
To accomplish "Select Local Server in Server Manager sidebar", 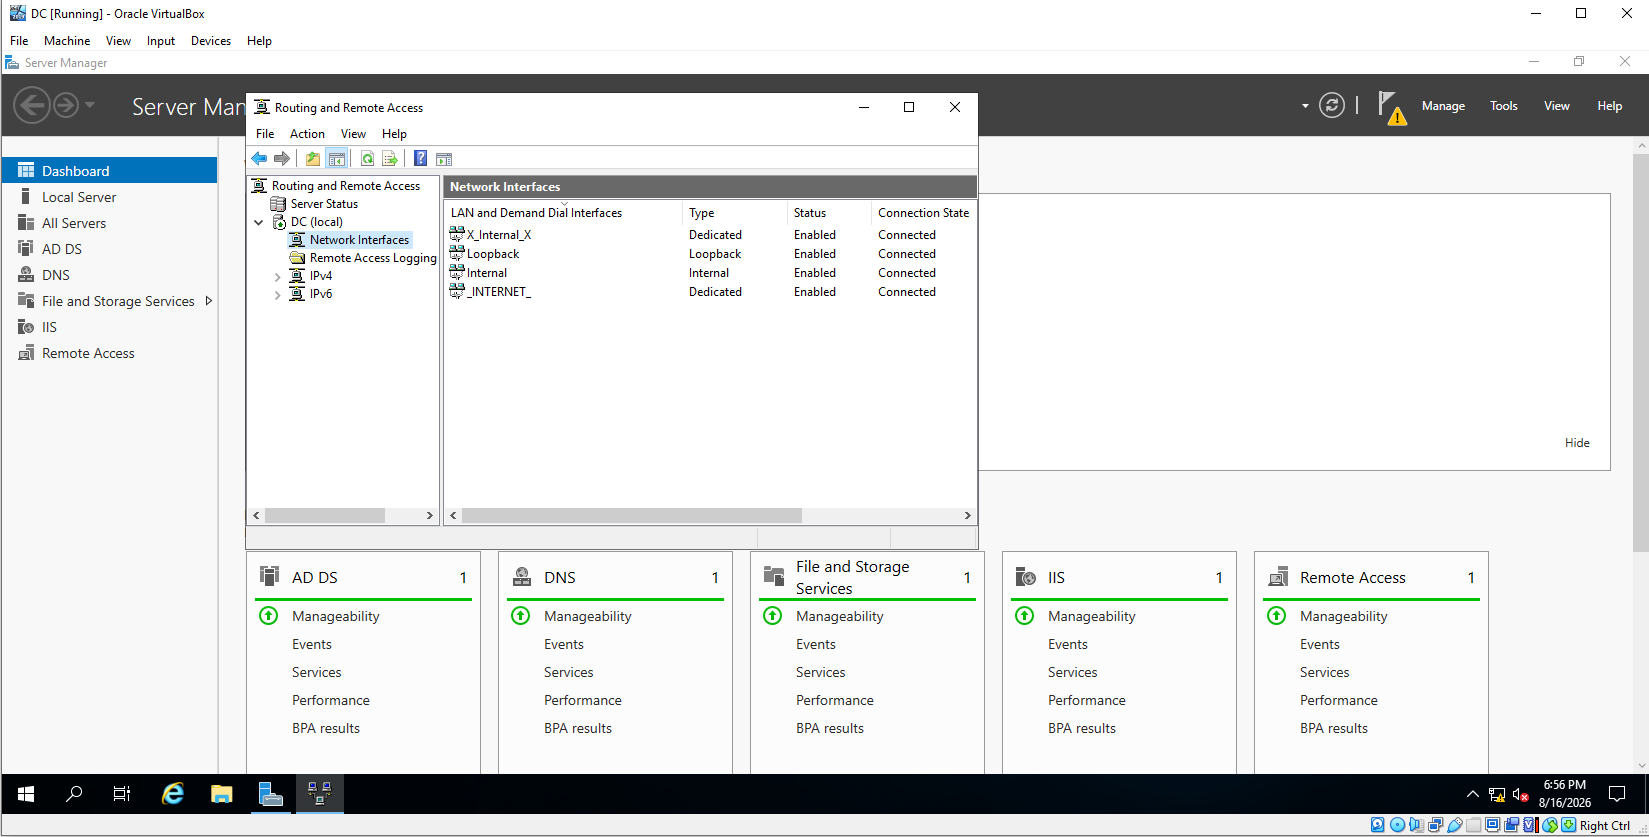I will [x=79, y=197].
